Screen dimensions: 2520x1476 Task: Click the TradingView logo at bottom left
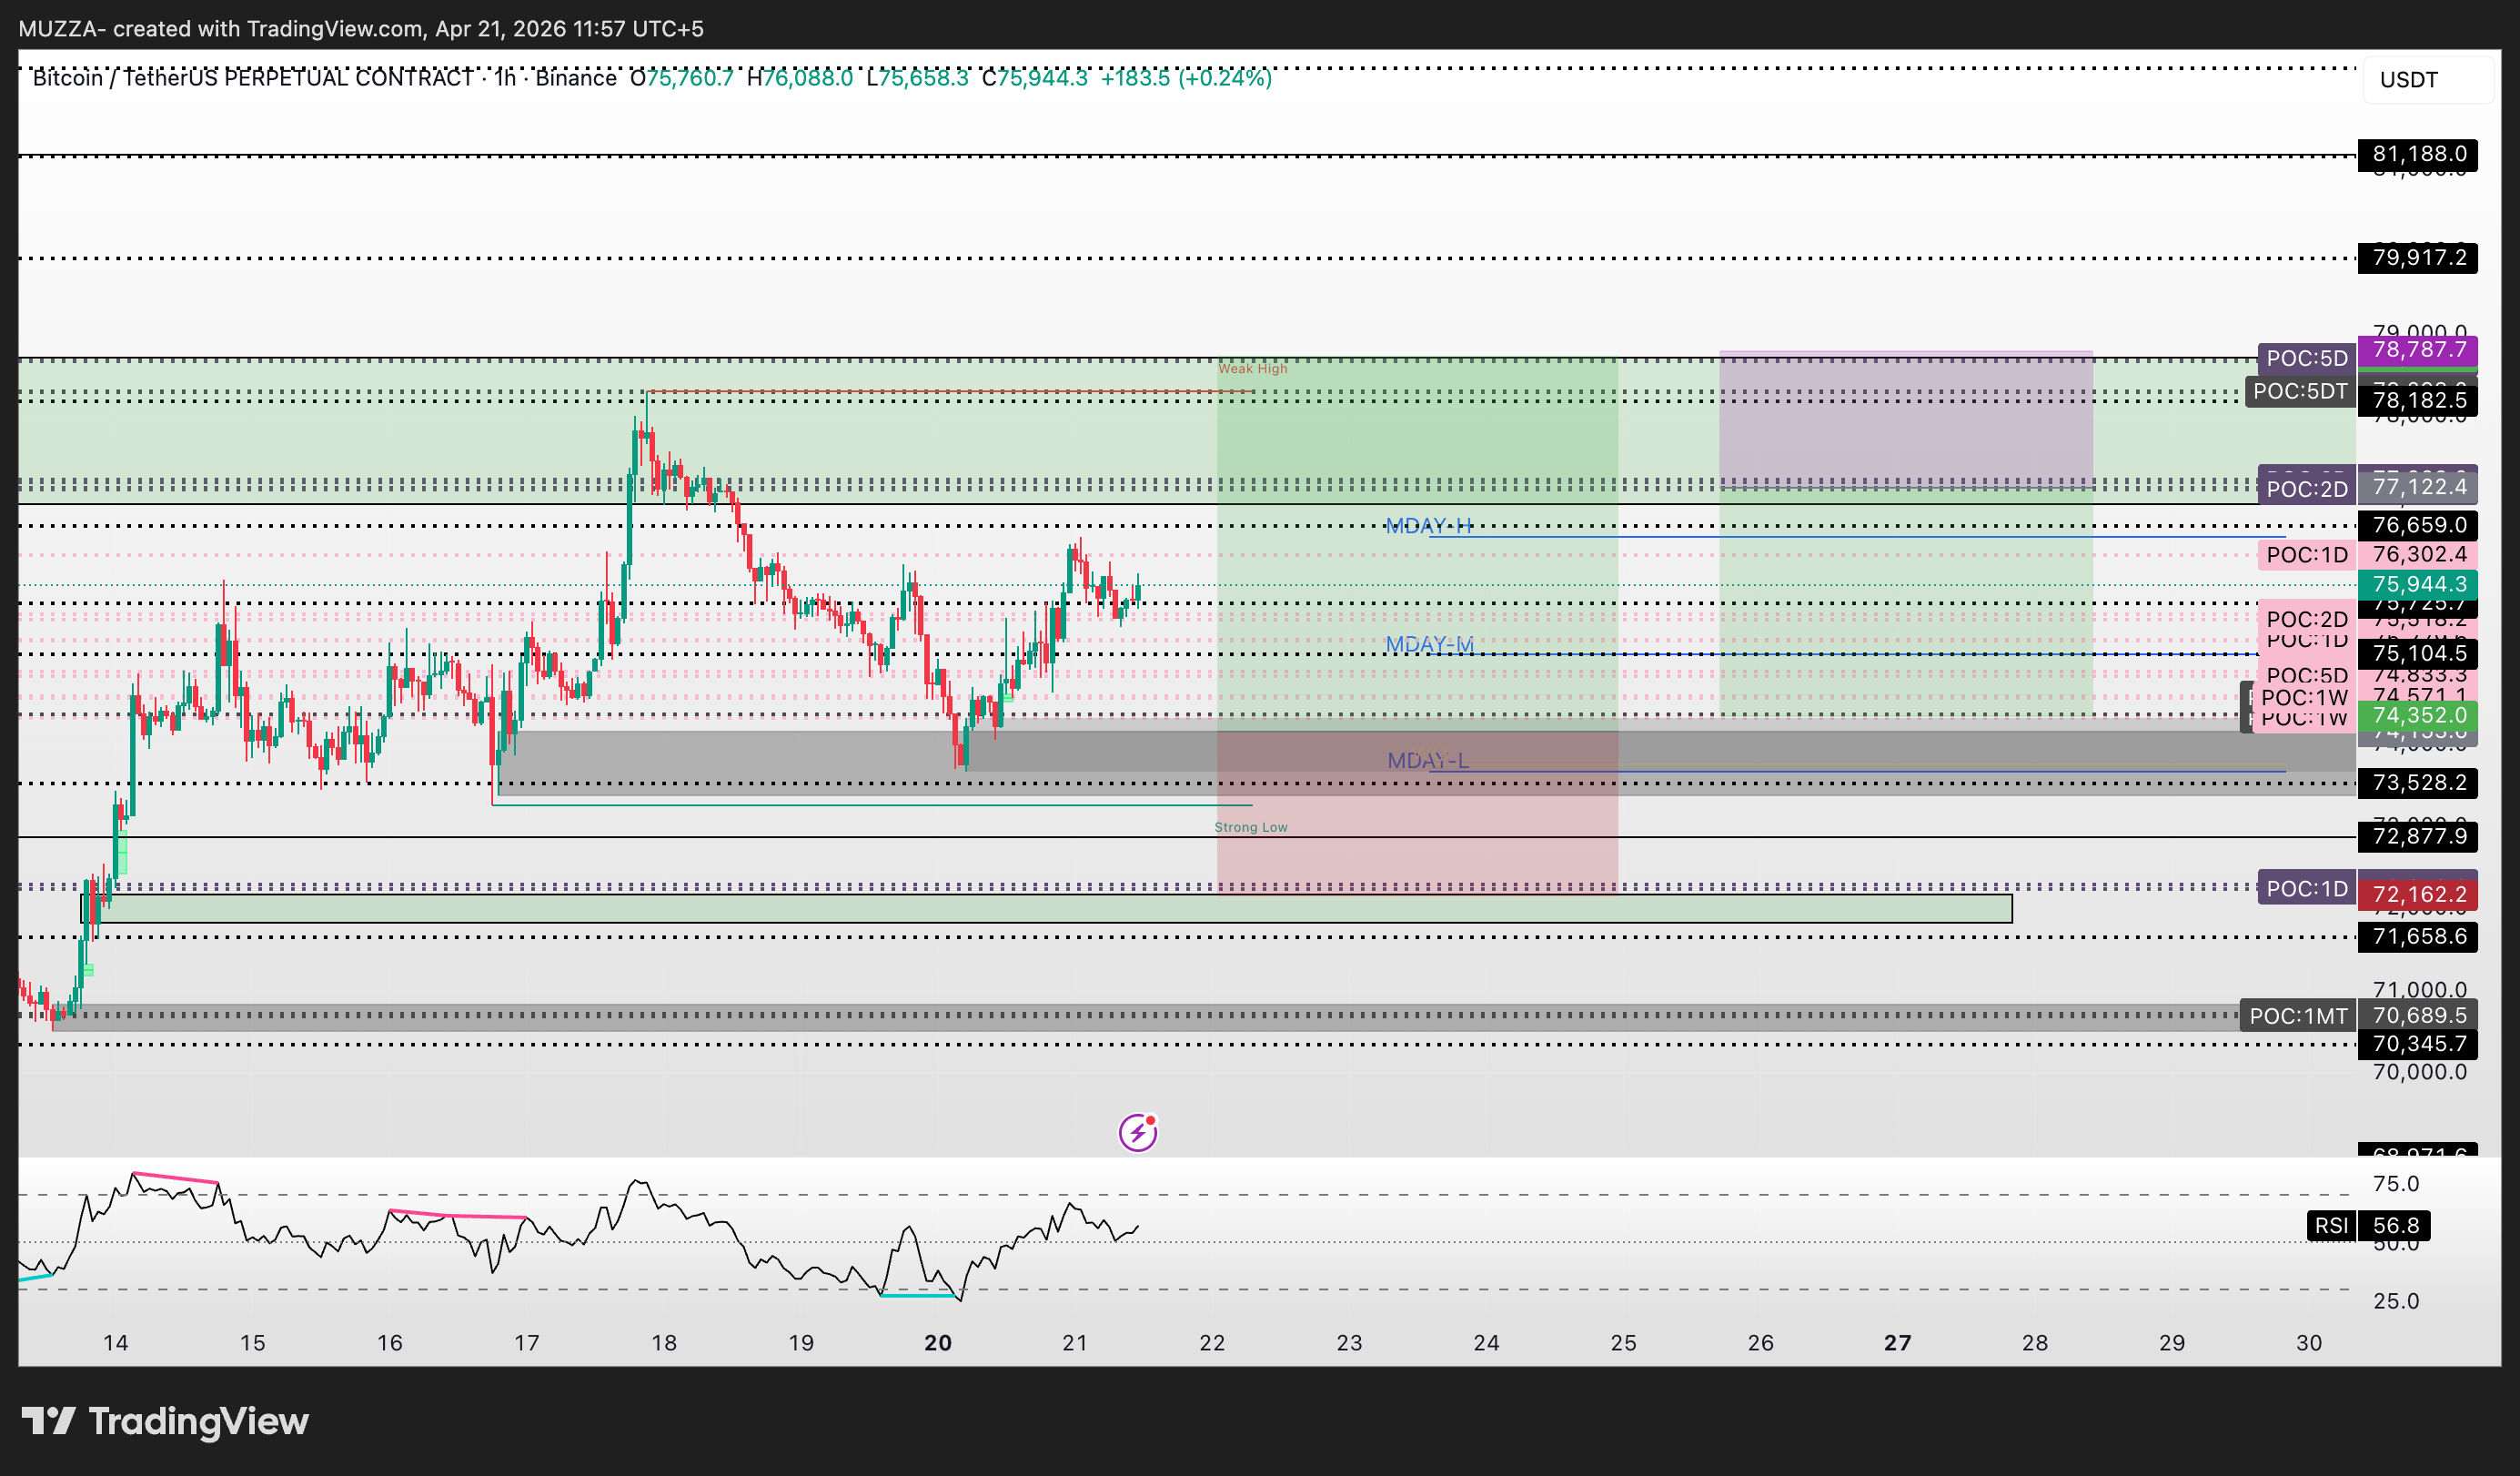pyautogui.click(x=165, y=1421)
